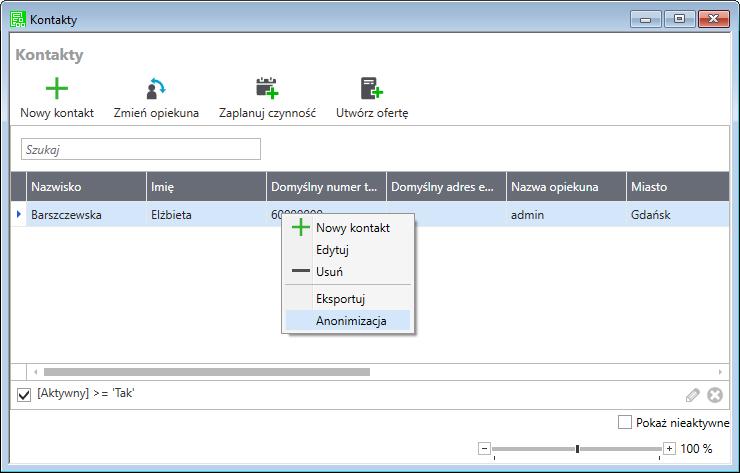Screen dimensions: 740x473
Task: Clear the filter with the round X icon
Action: coord(715,395)
